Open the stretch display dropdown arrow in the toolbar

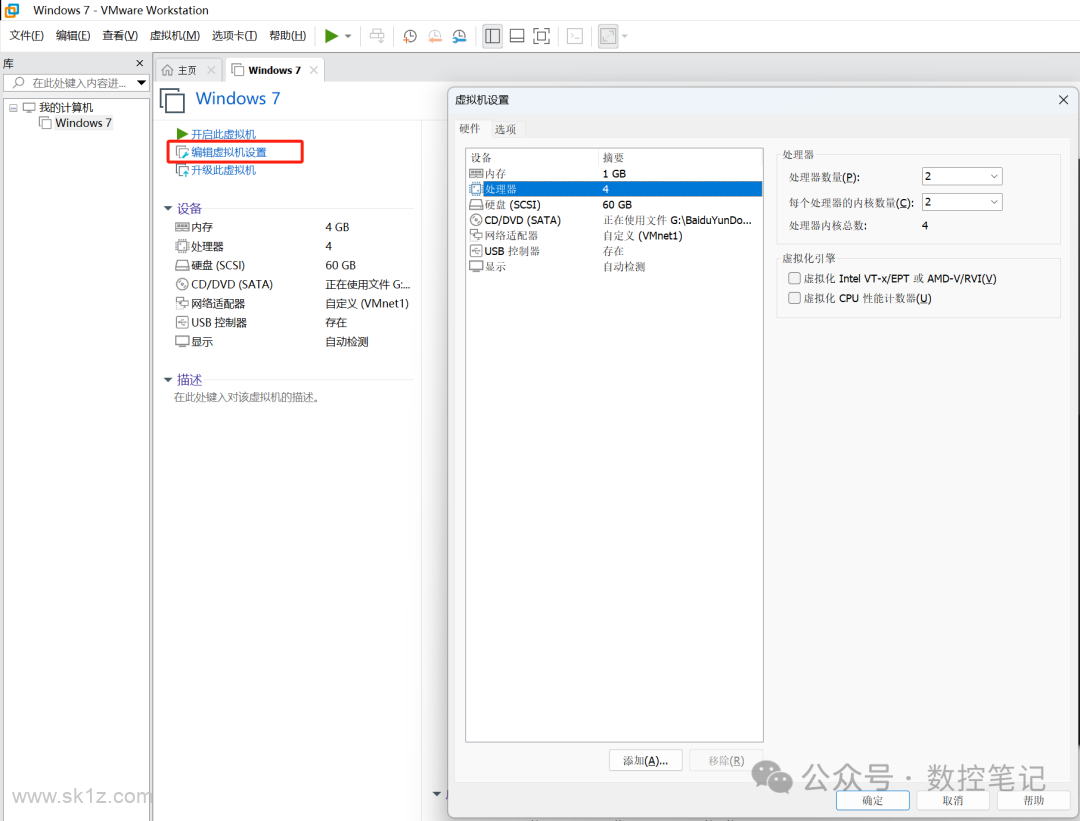tap(625, 36)
